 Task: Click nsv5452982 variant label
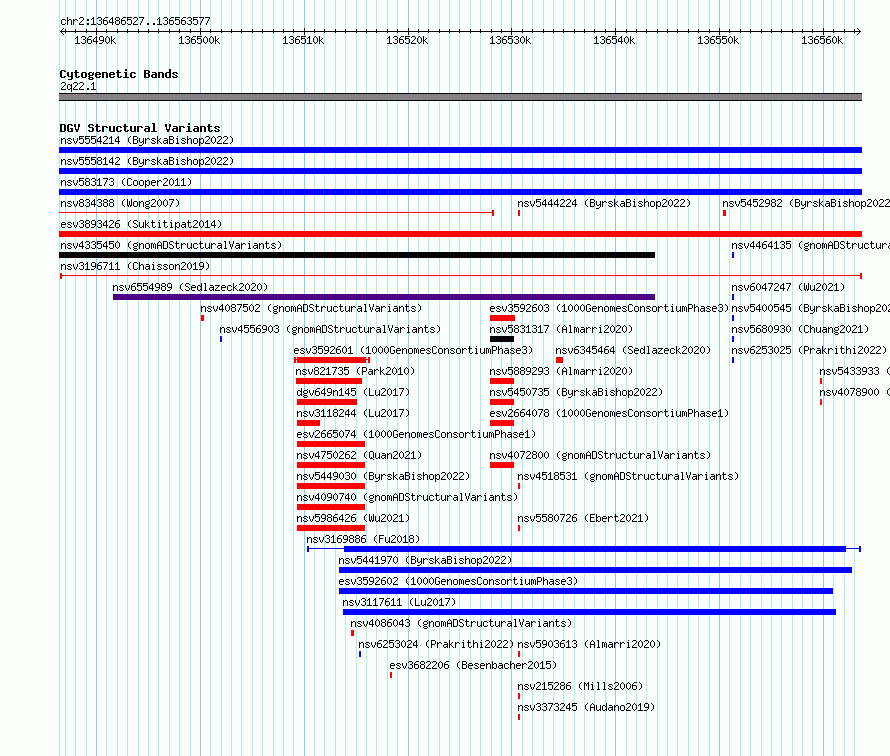coord(806,203)
